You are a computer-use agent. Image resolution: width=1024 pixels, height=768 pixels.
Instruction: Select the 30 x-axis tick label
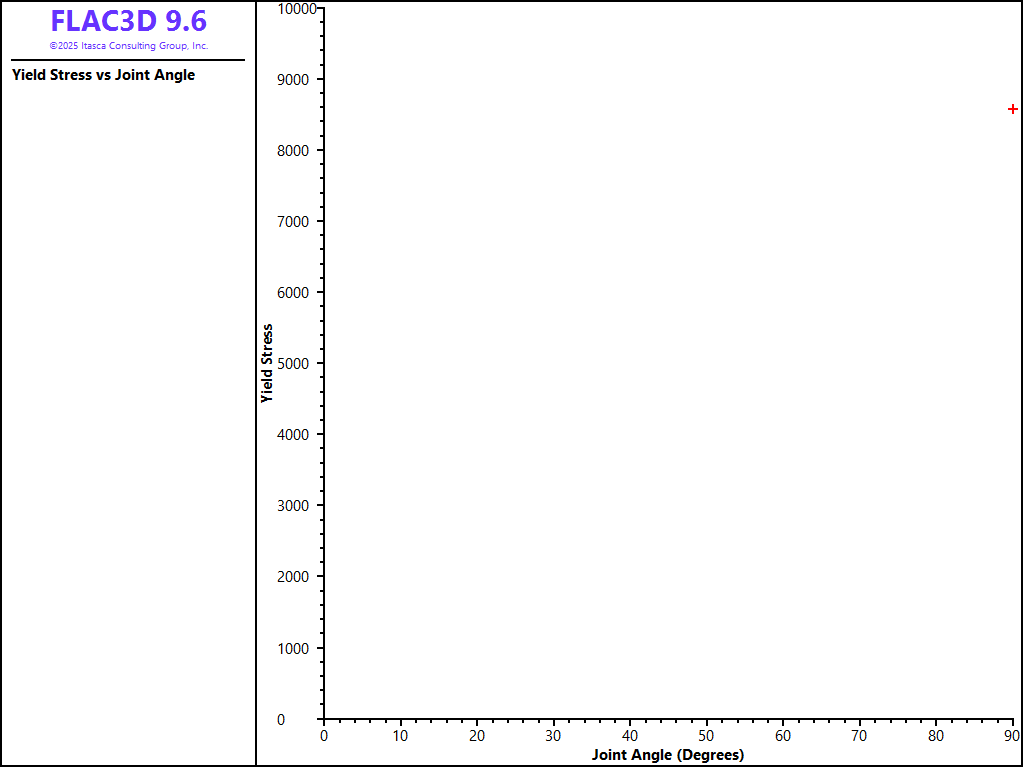coord(553,736)
